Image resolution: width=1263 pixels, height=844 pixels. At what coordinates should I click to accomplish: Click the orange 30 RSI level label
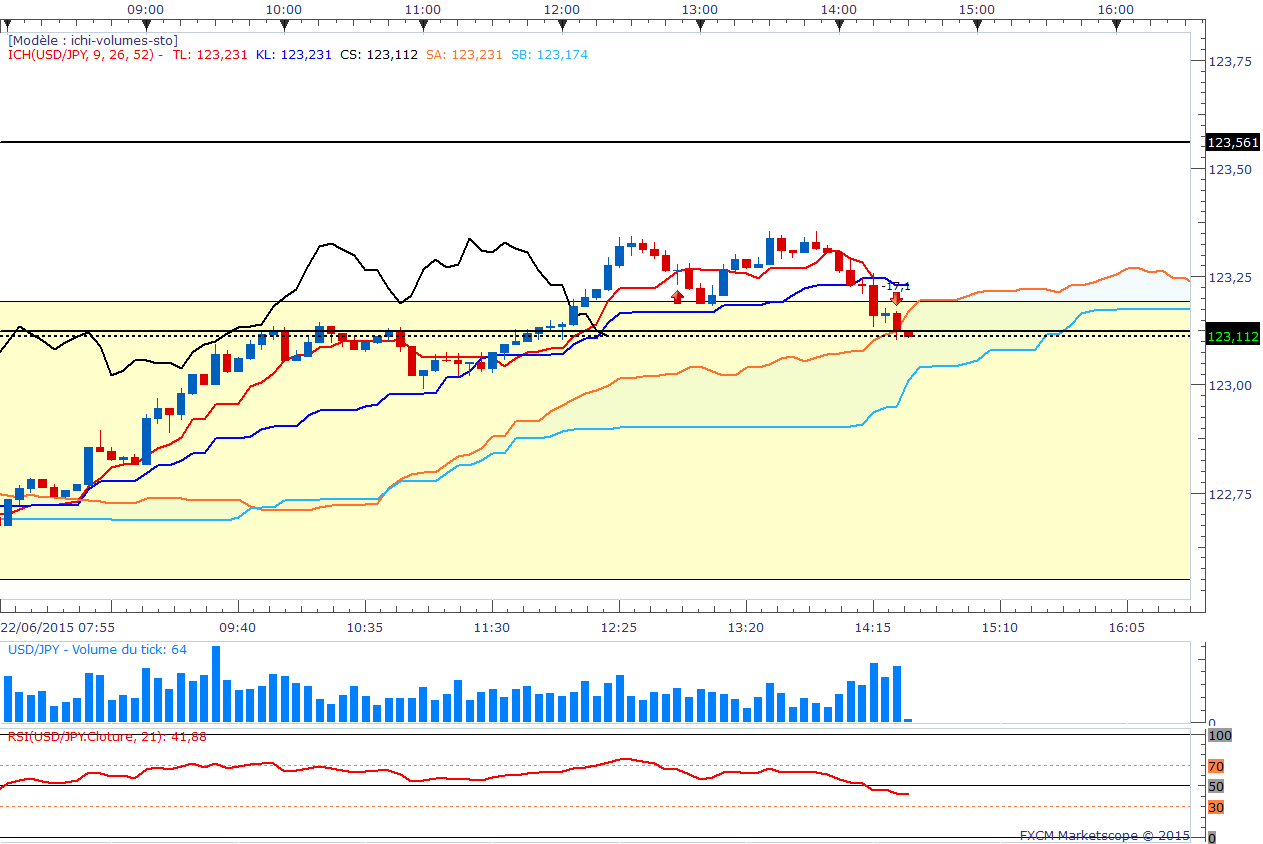click(x=1216, y=807)
